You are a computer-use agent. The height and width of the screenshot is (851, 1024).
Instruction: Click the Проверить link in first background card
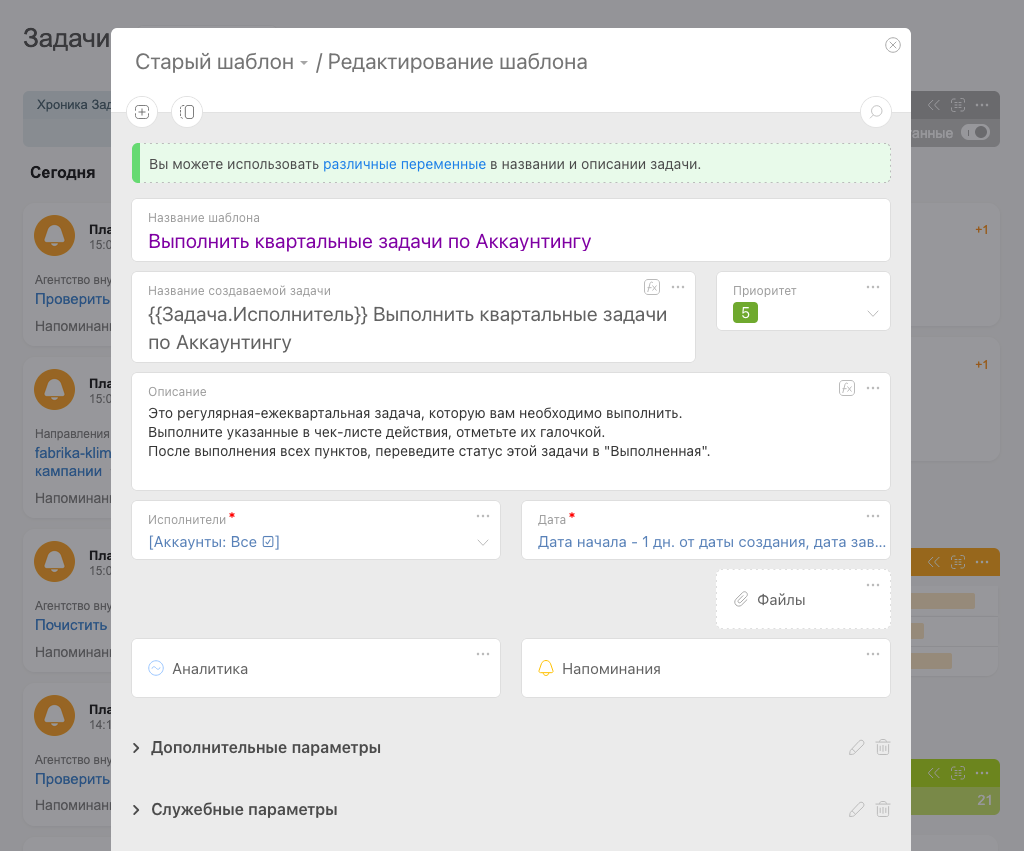pos(72,298)
